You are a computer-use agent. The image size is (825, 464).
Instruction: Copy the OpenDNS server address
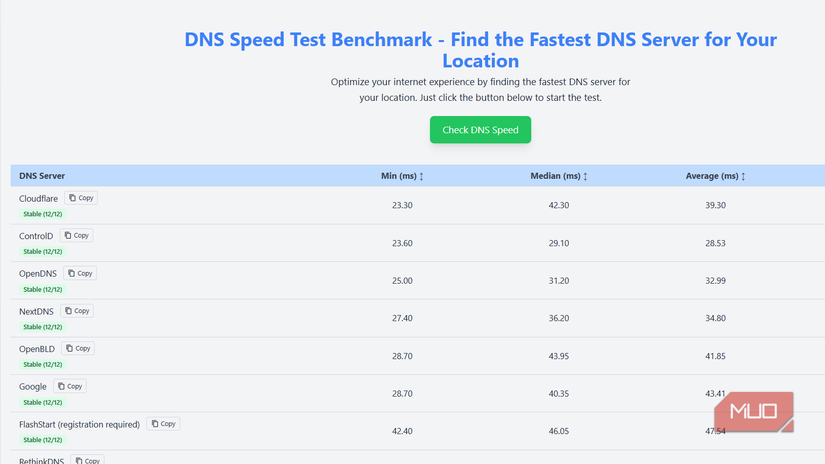click(x=80, y=273)
